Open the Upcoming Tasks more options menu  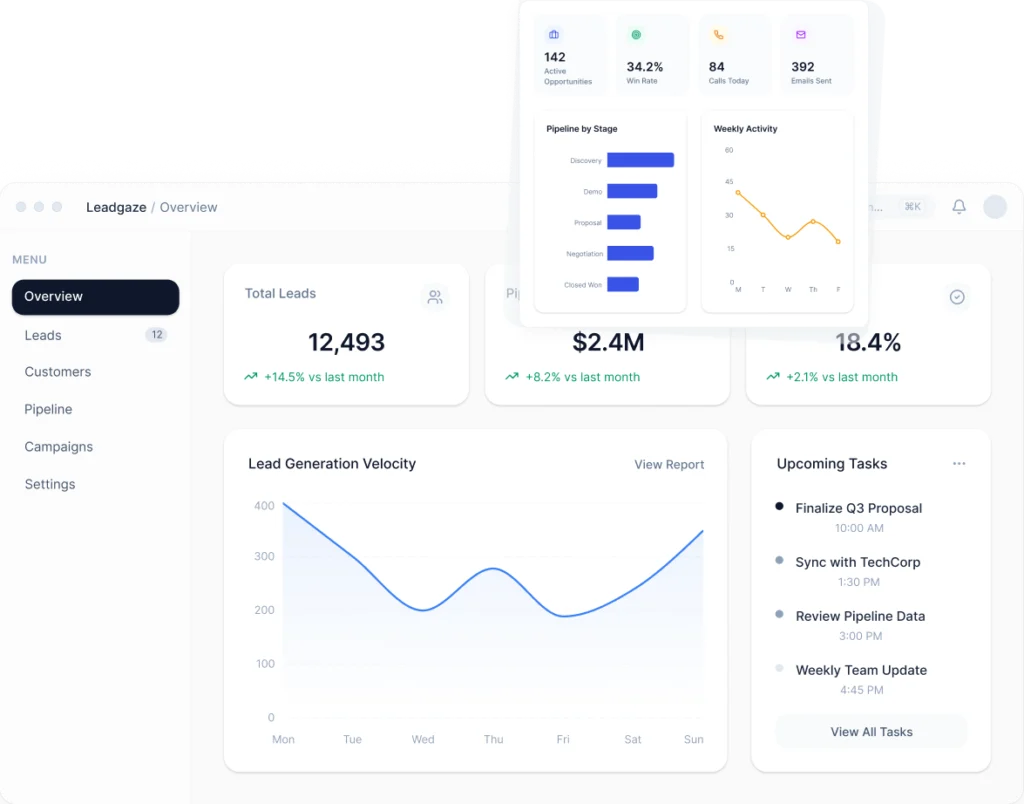[959, 464]
